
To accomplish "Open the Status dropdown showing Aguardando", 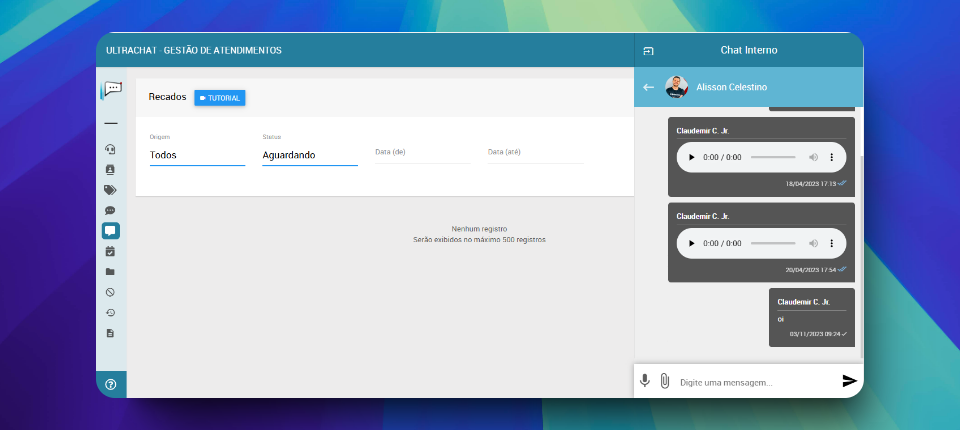I will (x=309, y=155).
